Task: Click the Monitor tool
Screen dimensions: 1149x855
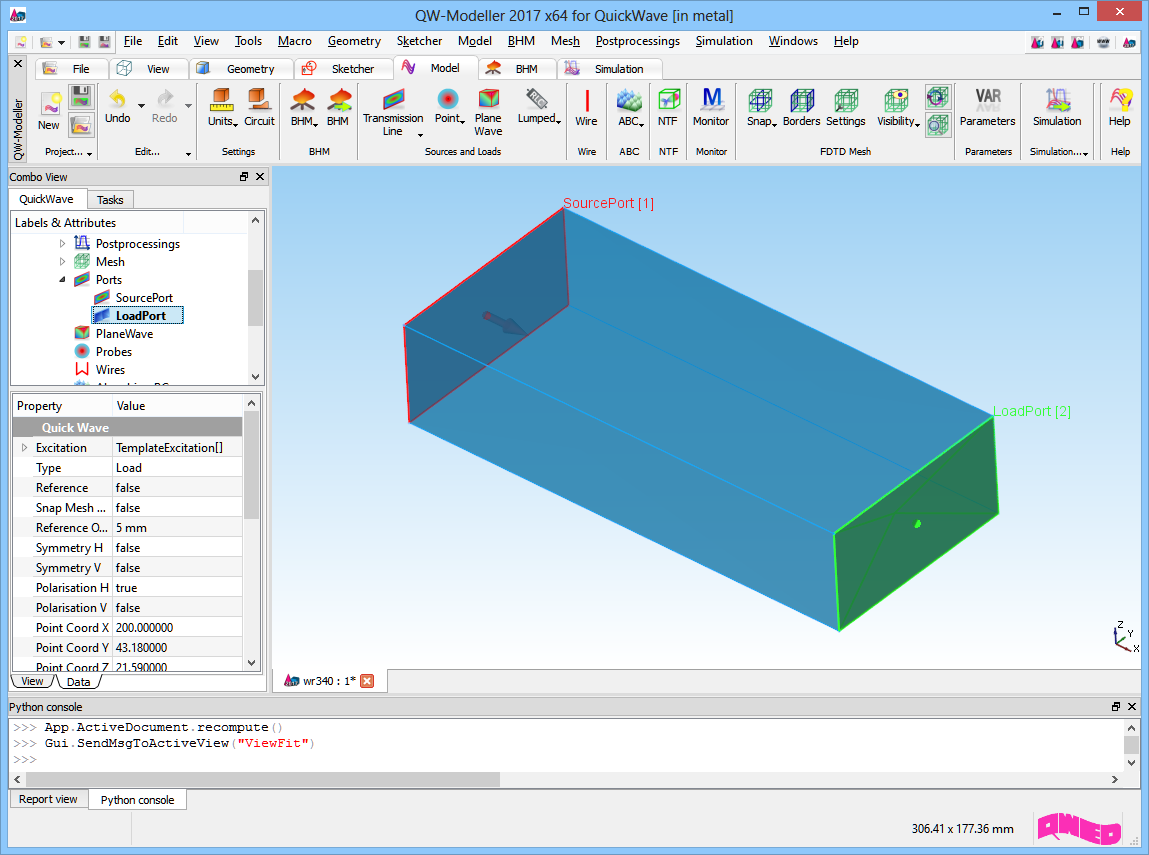Action: (x=711, y=107)
